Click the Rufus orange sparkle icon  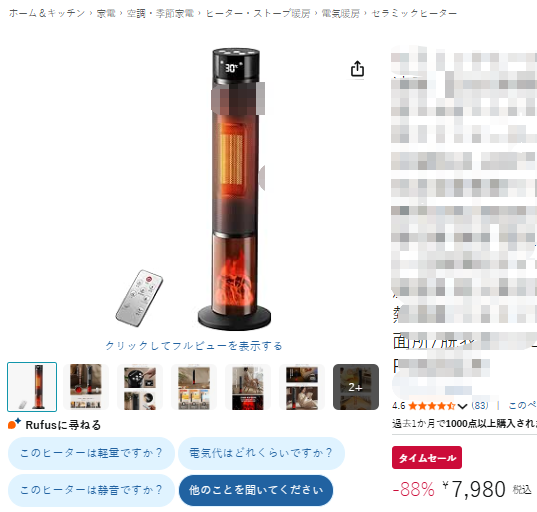14,424
